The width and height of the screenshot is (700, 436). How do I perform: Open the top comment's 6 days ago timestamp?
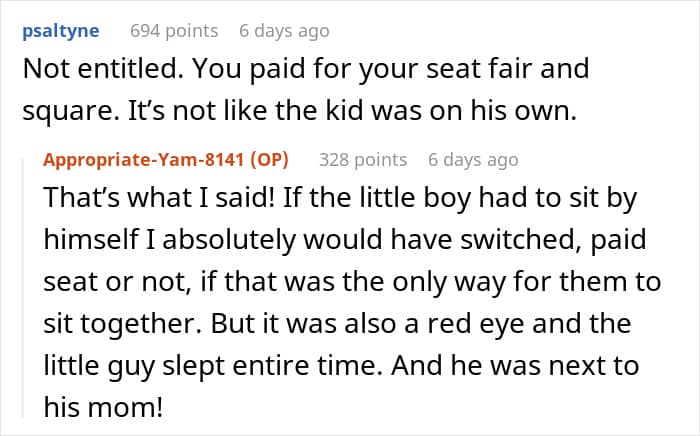tap(284, 31)
